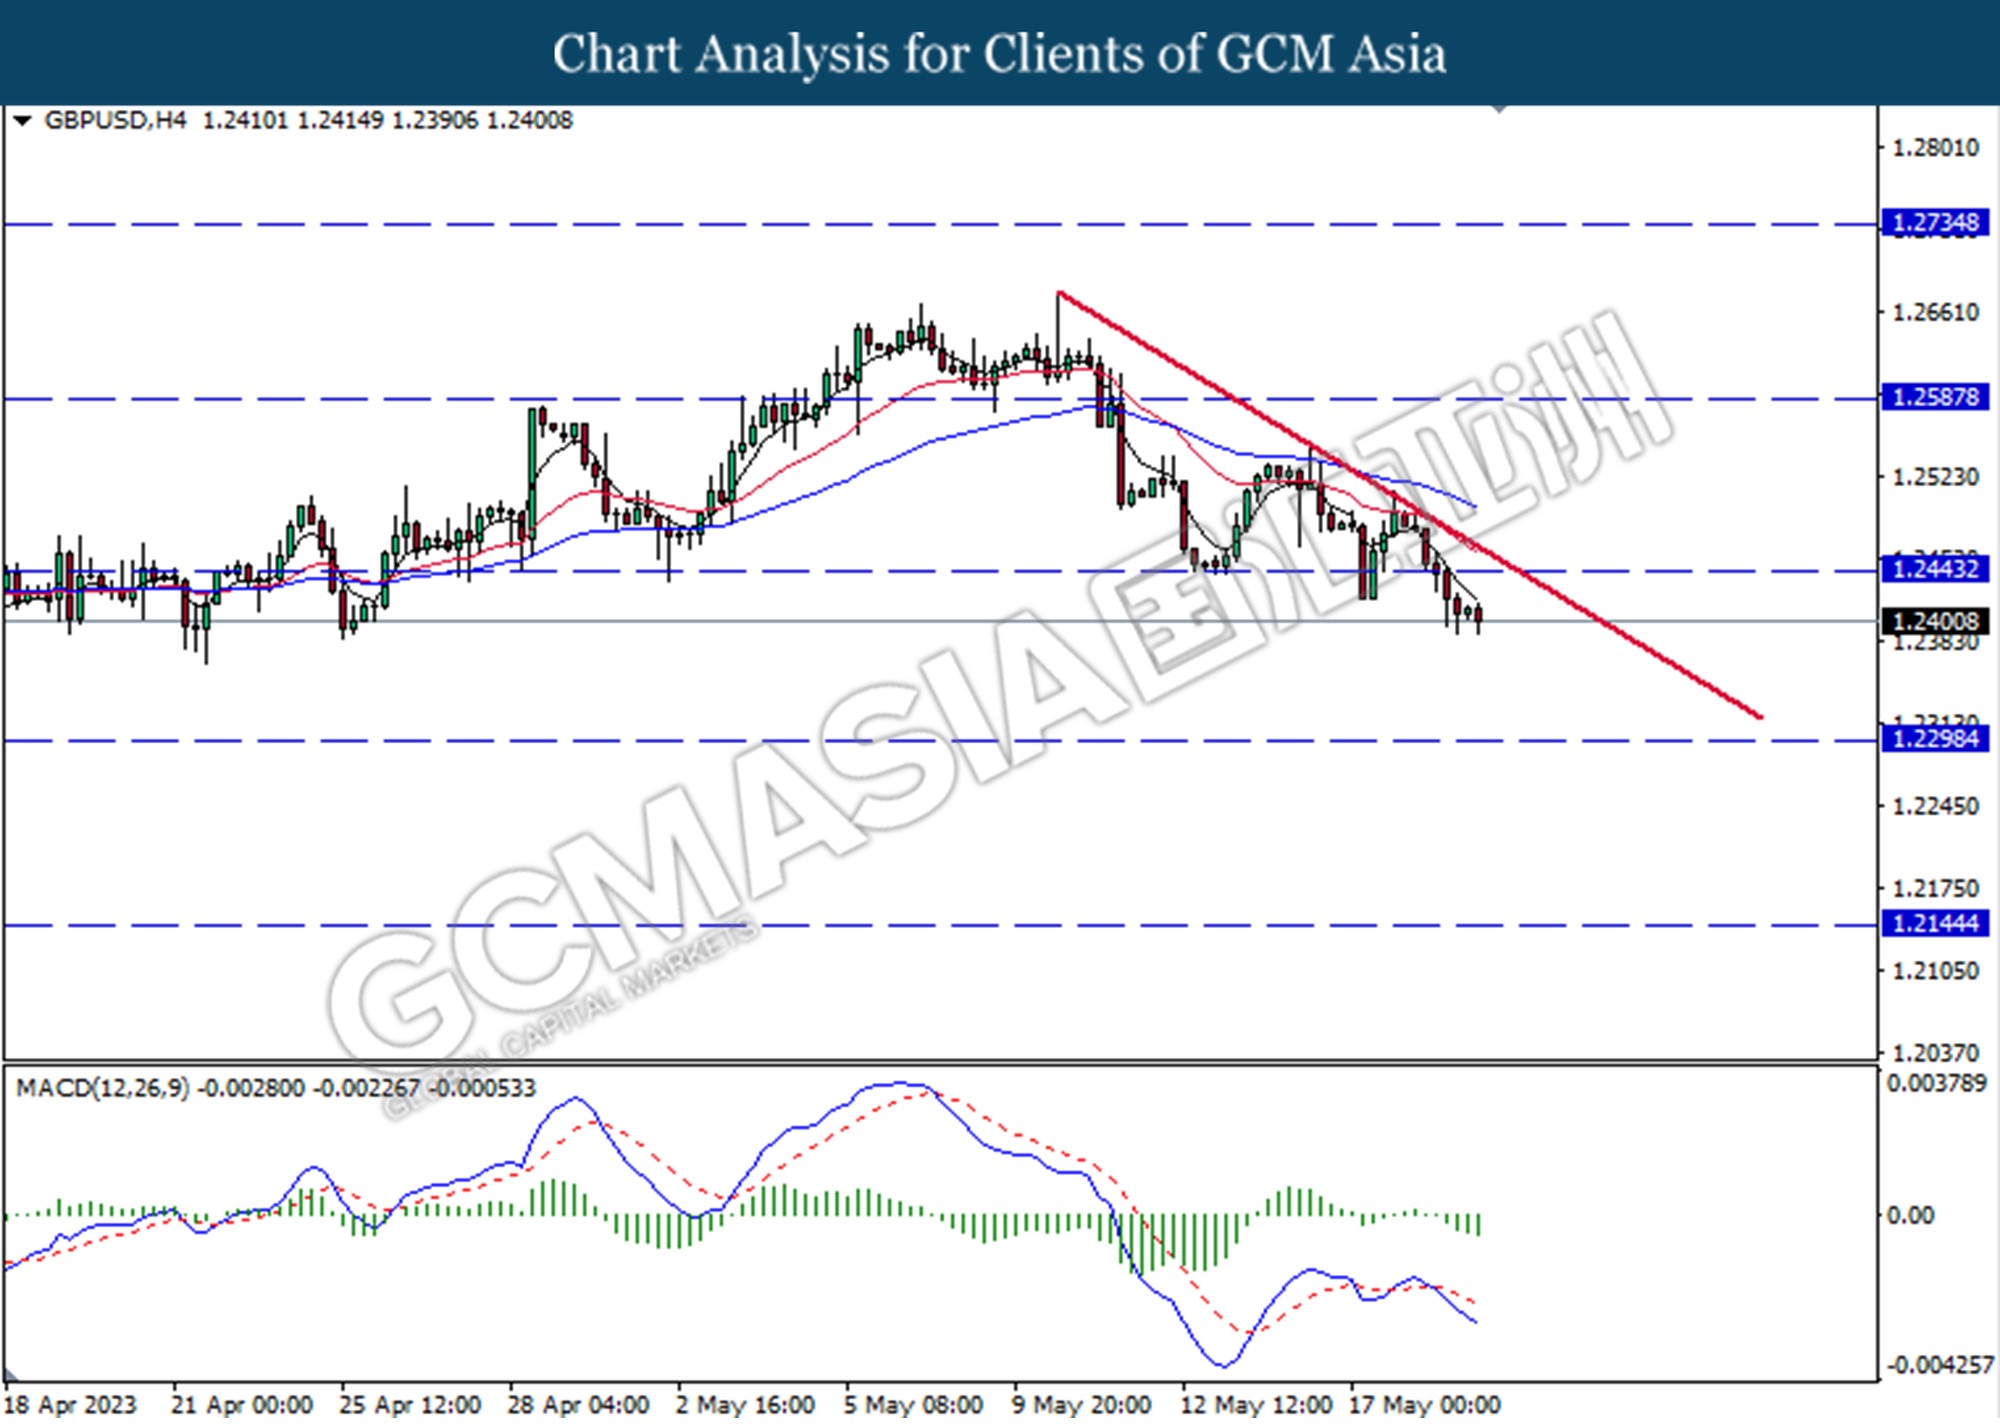The image size is (2000, 1428).
Task: Select the chart shift triangle marker at top
Action: pyautogui.click(x=1499, y=109)
